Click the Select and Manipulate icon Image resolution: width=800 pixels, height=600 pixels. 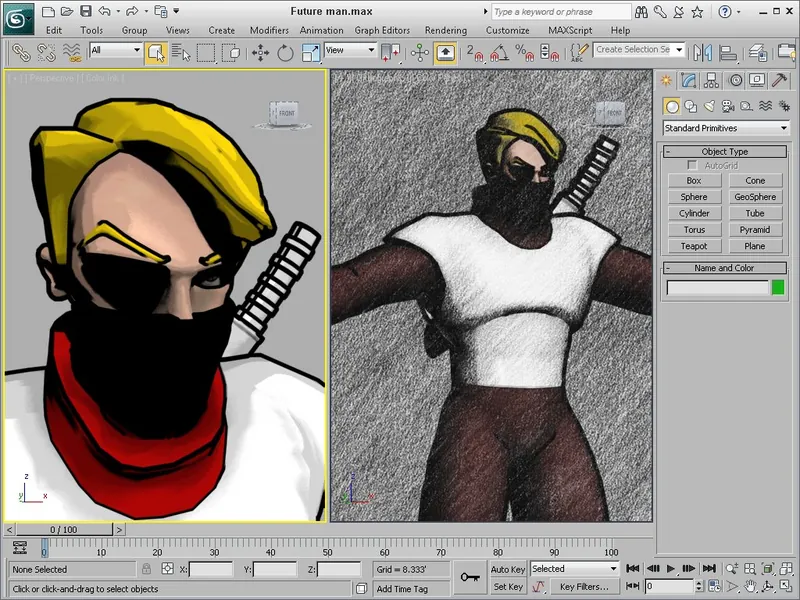[419, 52]
